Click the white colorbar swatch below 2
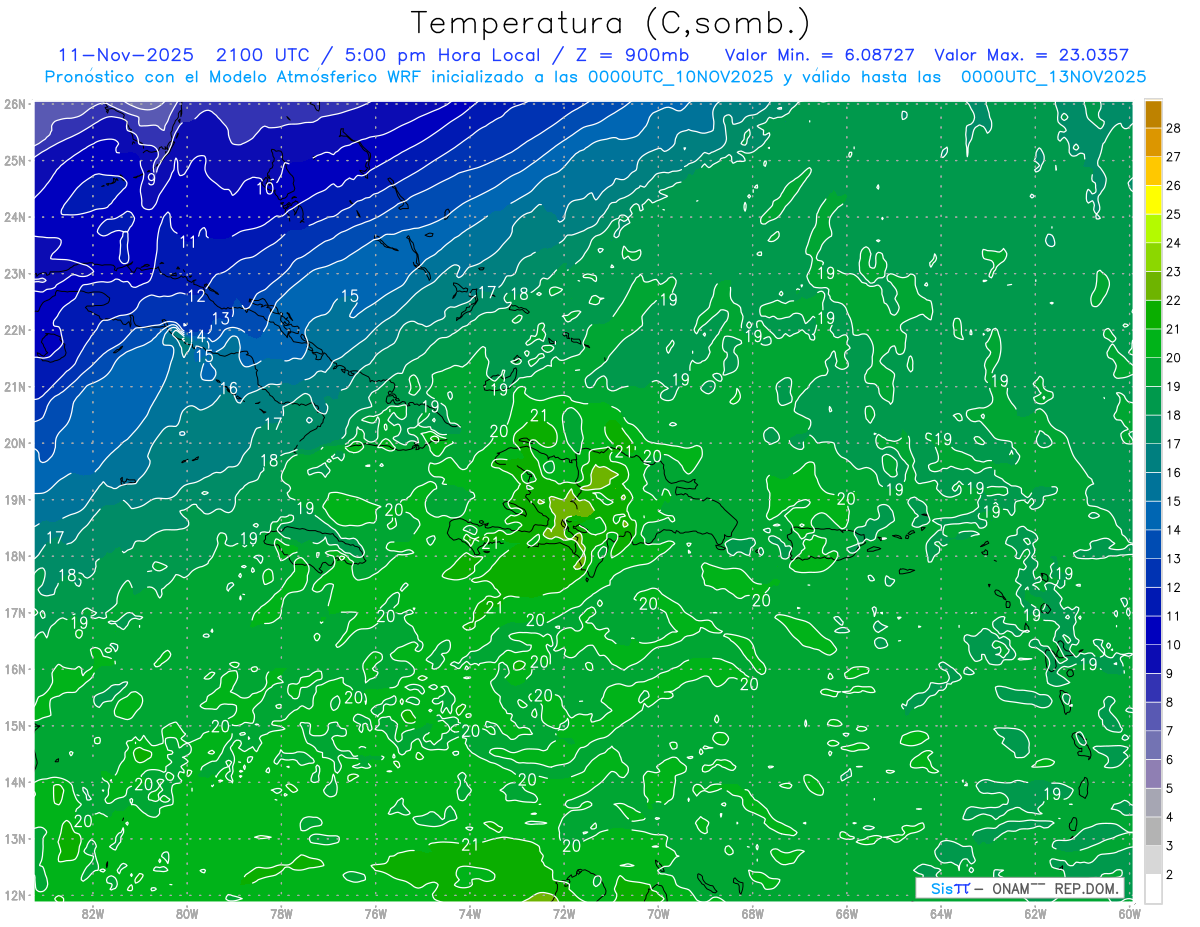The height and width of the screenshot is (927, 1200). pos(1153,888)
